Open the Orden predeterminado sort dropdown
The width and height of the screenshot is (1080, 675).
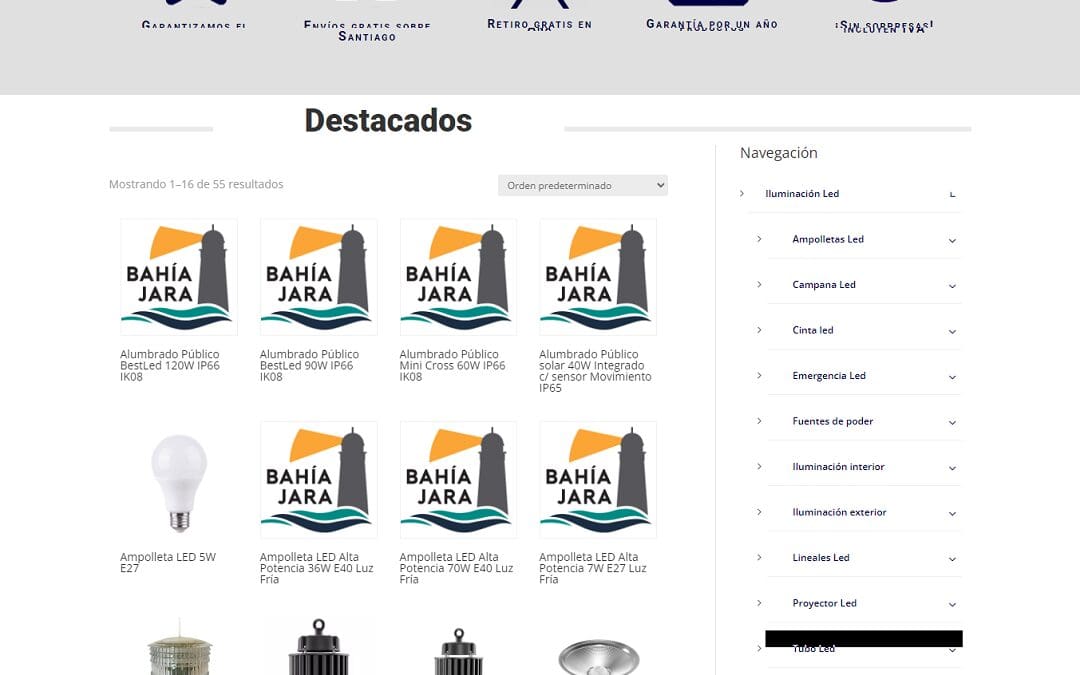583,185
